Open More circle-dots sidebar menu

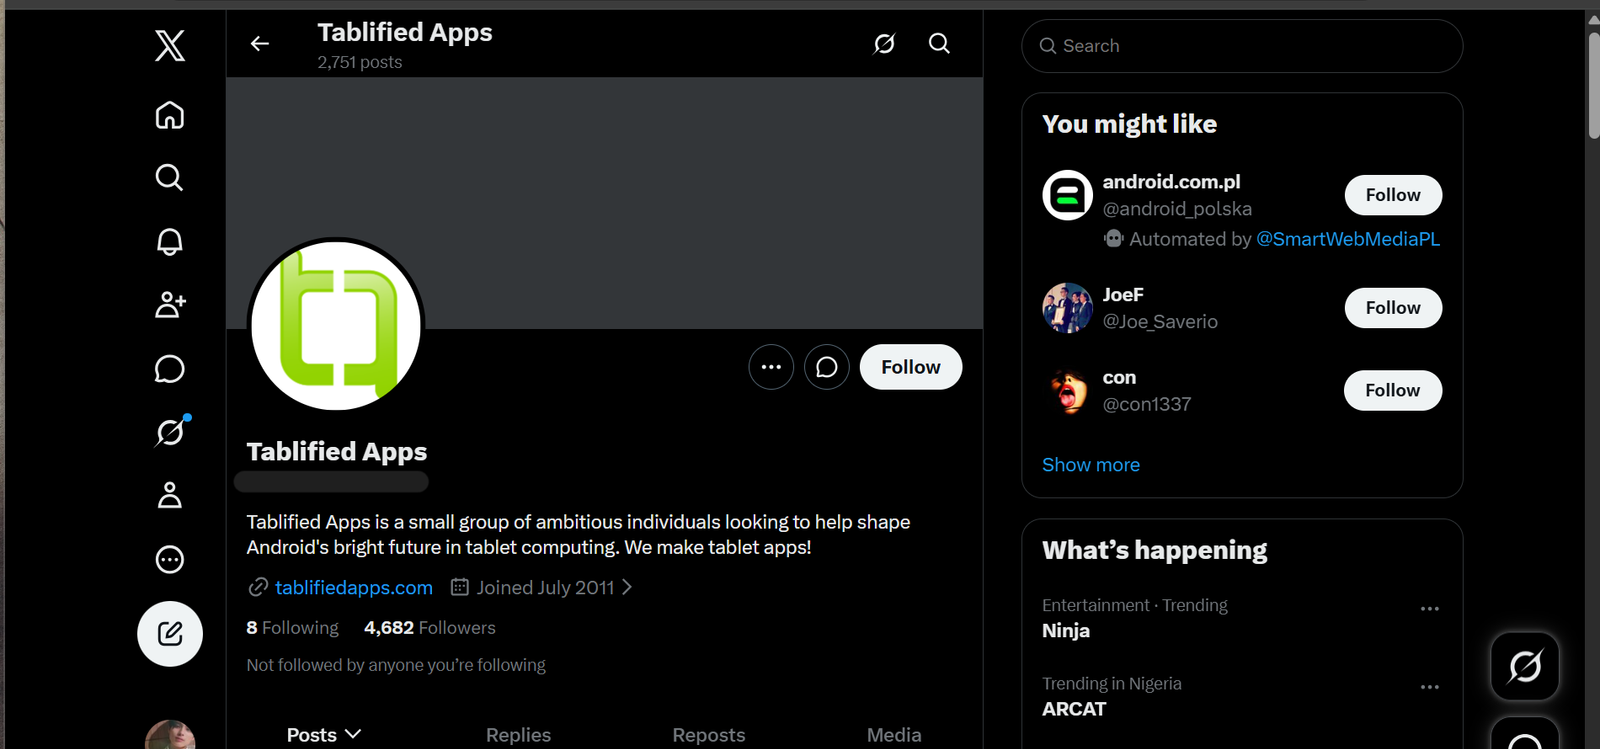[170, 559]
